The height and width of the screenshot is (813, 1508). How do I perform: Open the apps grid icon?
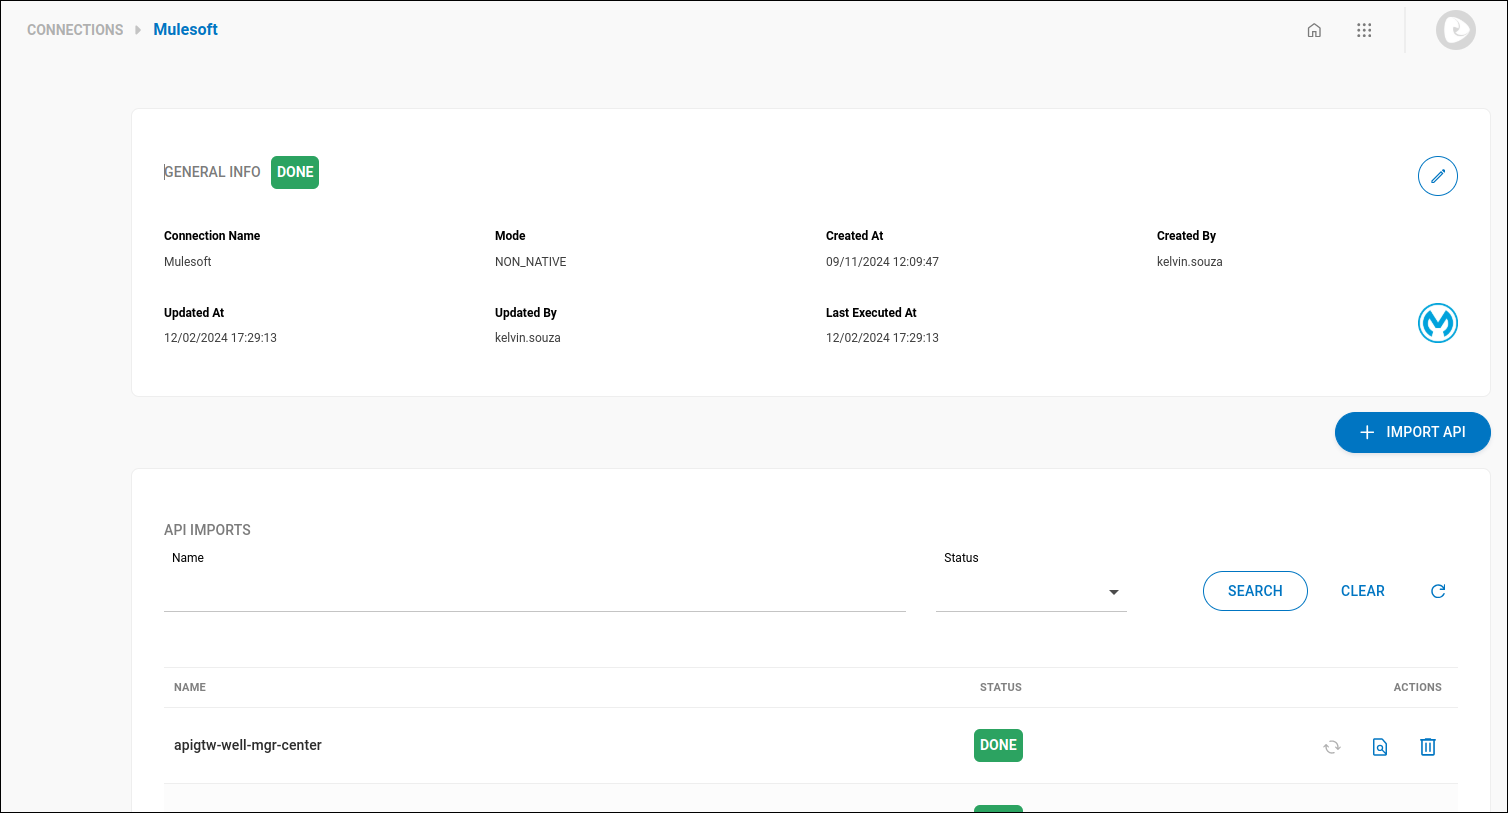click(1364, 30)
